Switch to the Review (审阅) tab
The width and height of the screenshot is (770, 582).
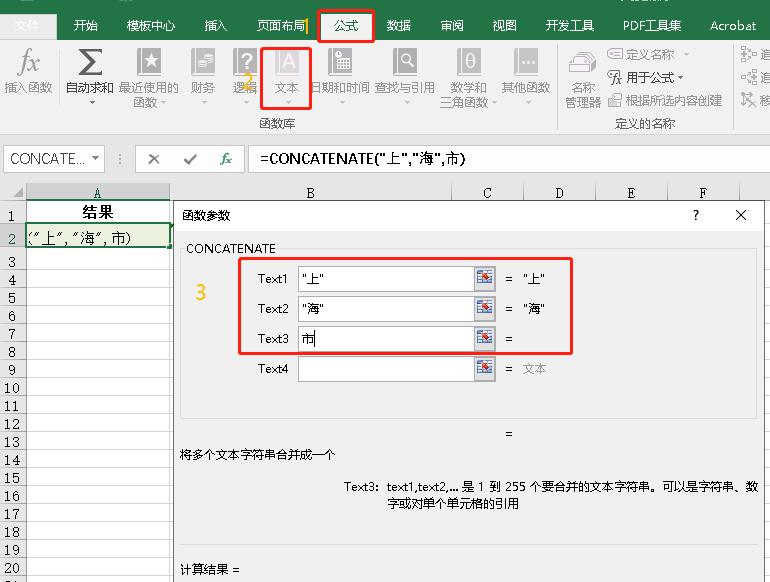(452, 26)
